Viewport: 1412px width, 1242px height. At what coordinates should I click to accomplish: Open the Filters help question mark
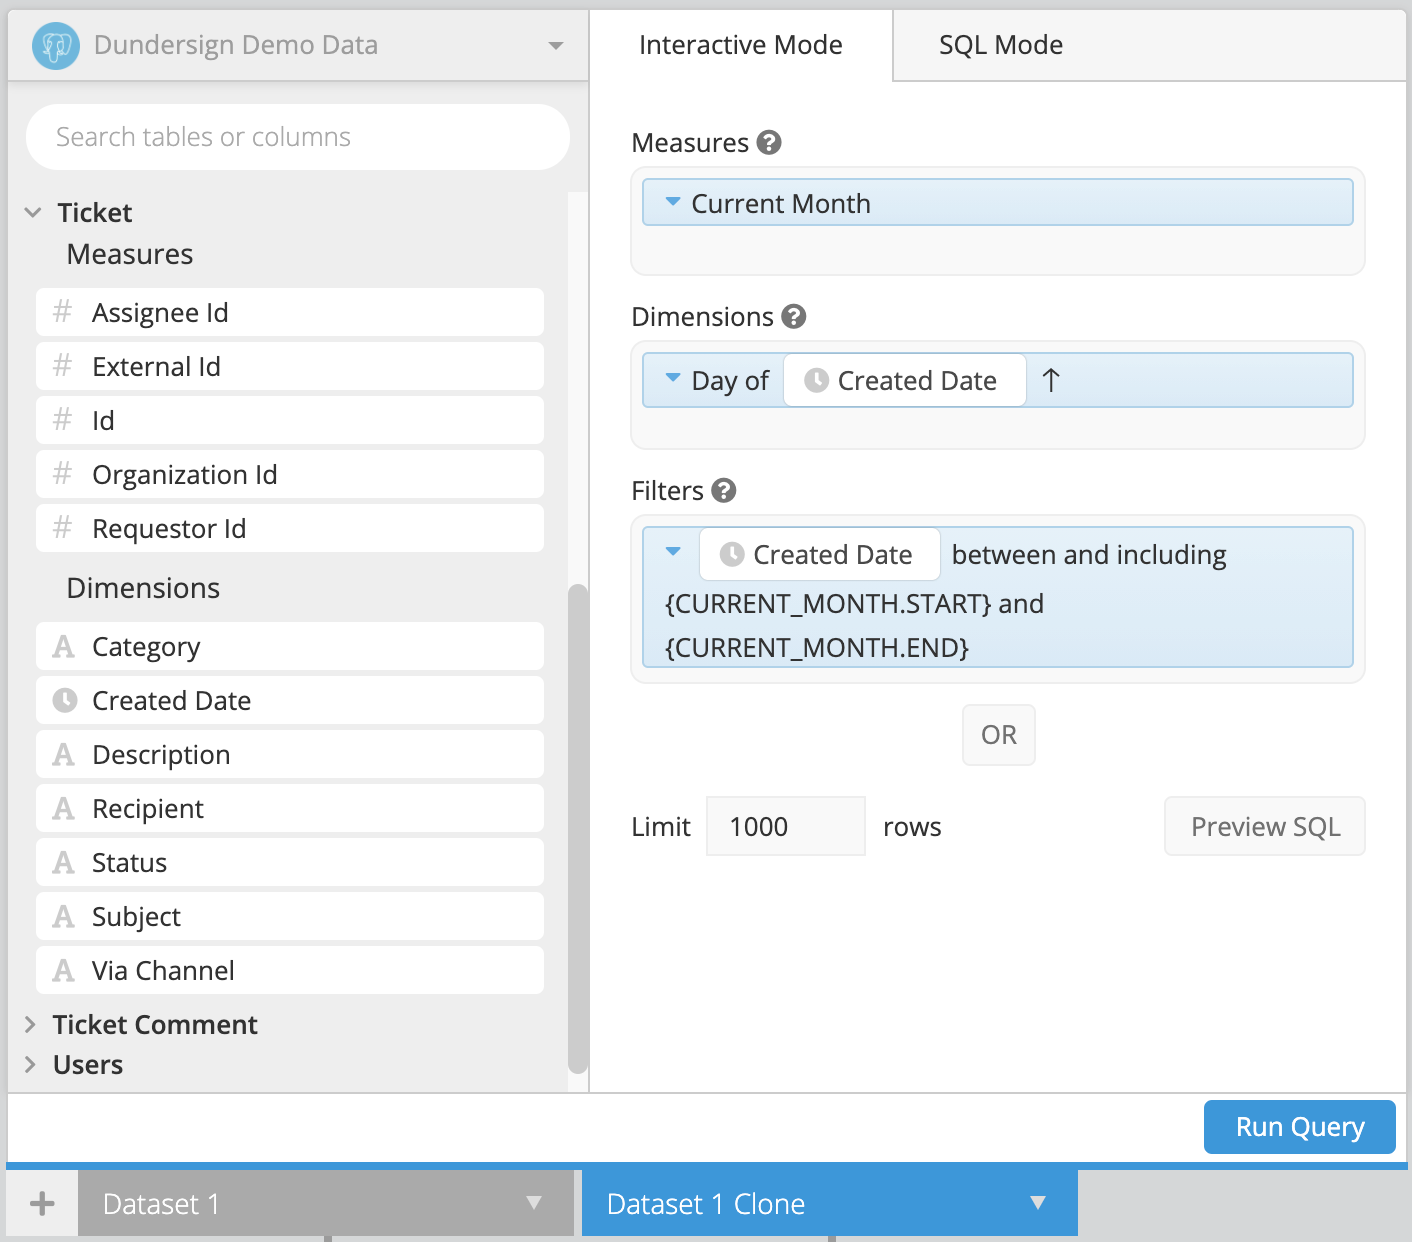724,491
